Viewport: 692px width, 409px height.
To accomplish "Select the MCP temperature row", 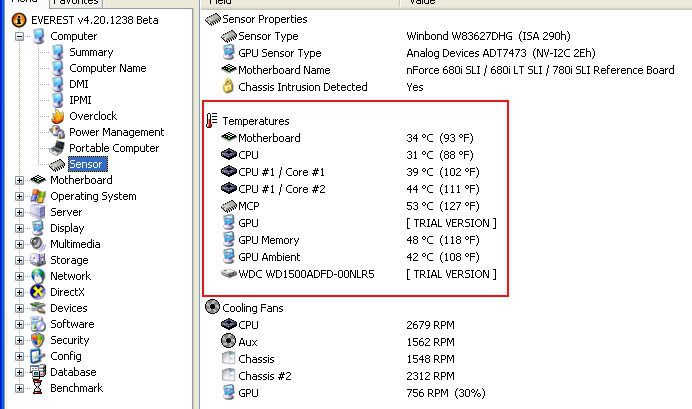I will pyautogui.click(x=350, y=206).
